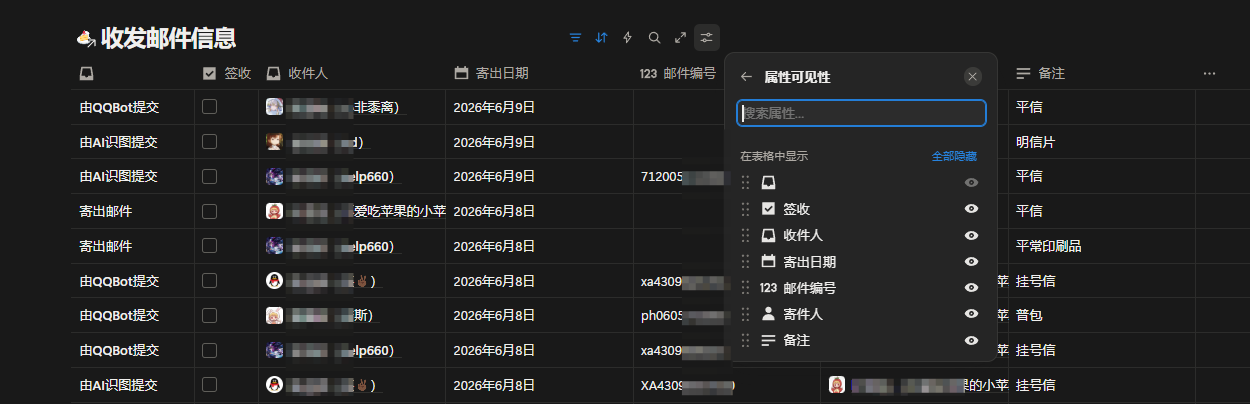Open 邮件编号 property row in visibility panel
1250x404 pixels.
(860, 287)
